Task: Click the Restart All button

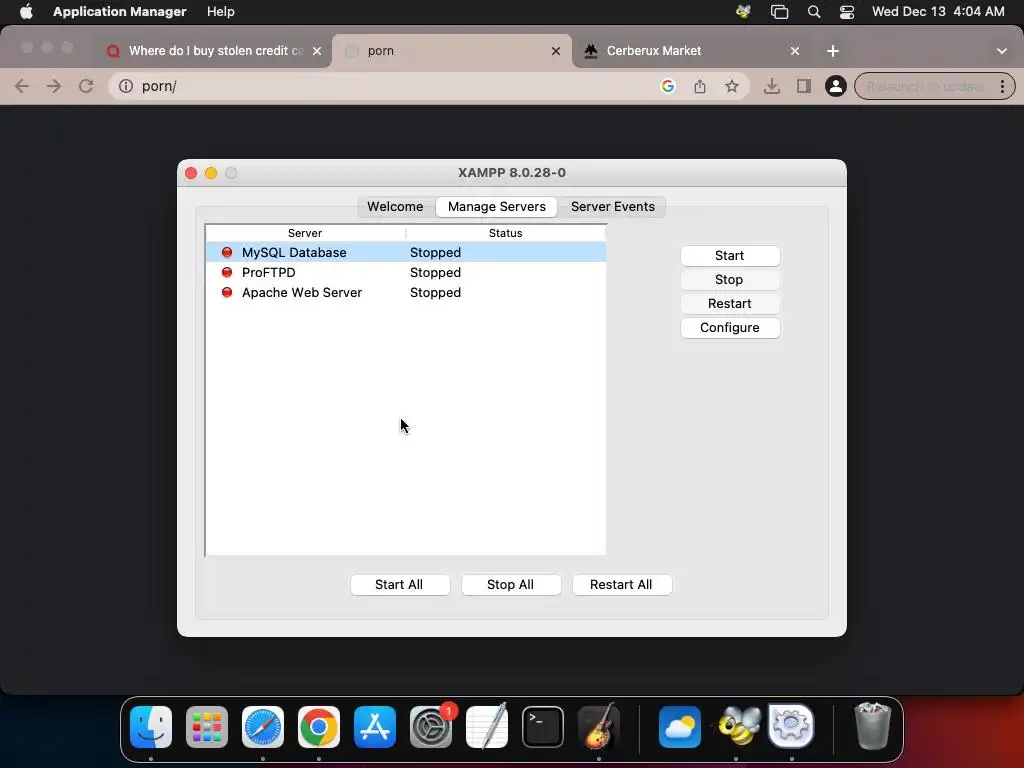Action: (x=621, y=584)
